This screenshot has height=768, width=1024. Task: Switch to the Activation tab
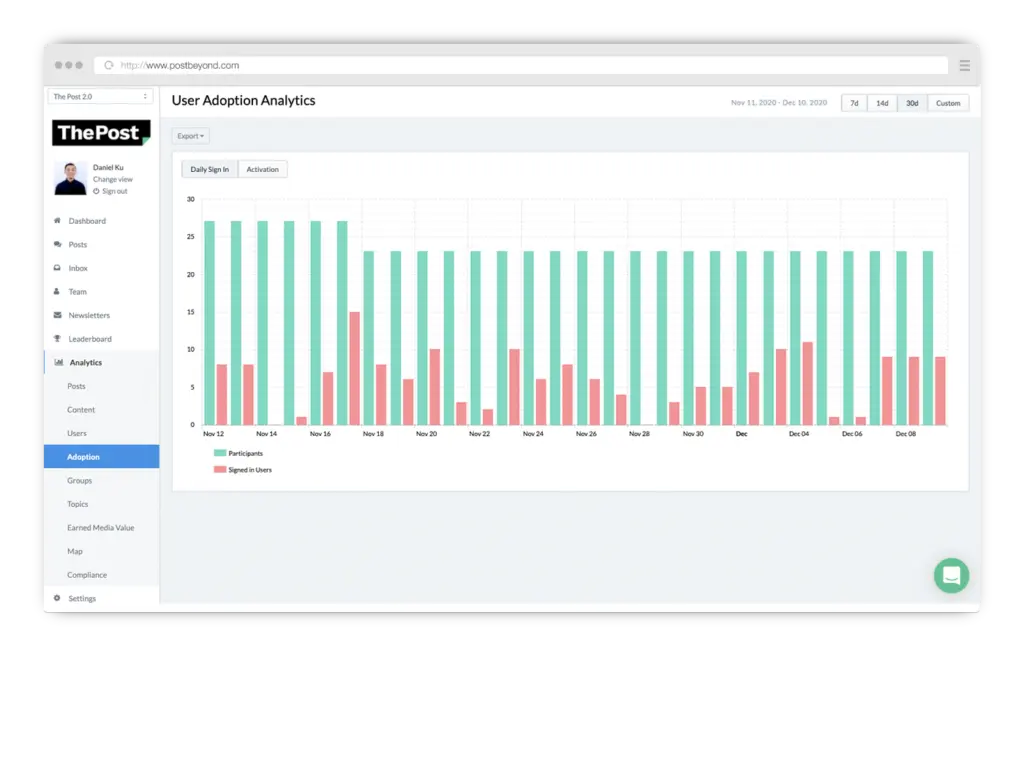pos(262,170)
